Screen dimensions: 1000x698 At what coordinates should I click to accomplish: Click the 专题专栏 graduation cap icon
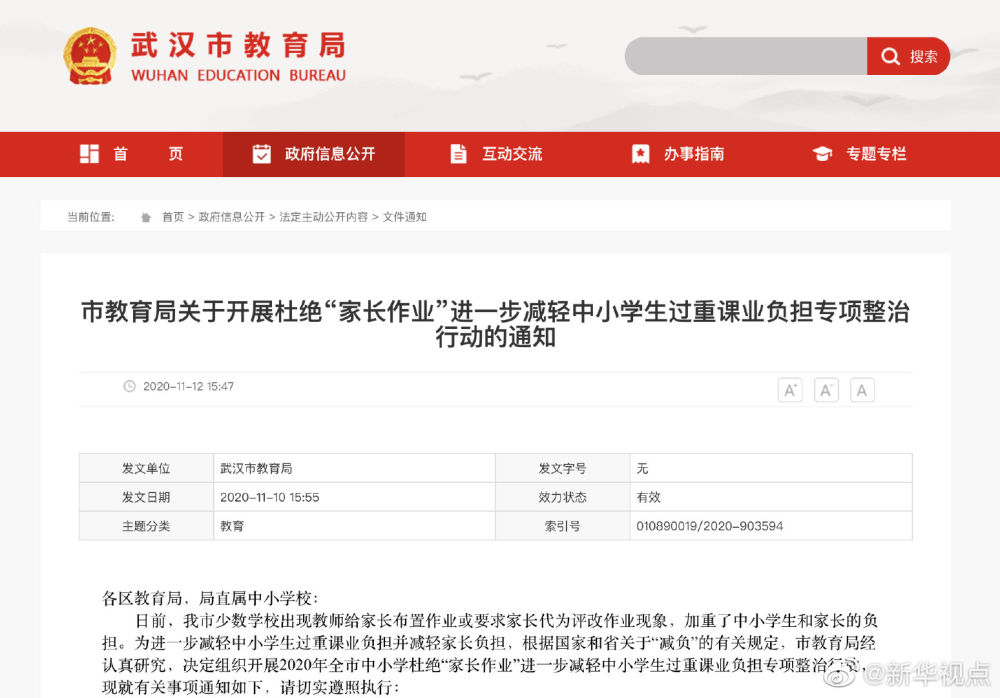point(822,154)
